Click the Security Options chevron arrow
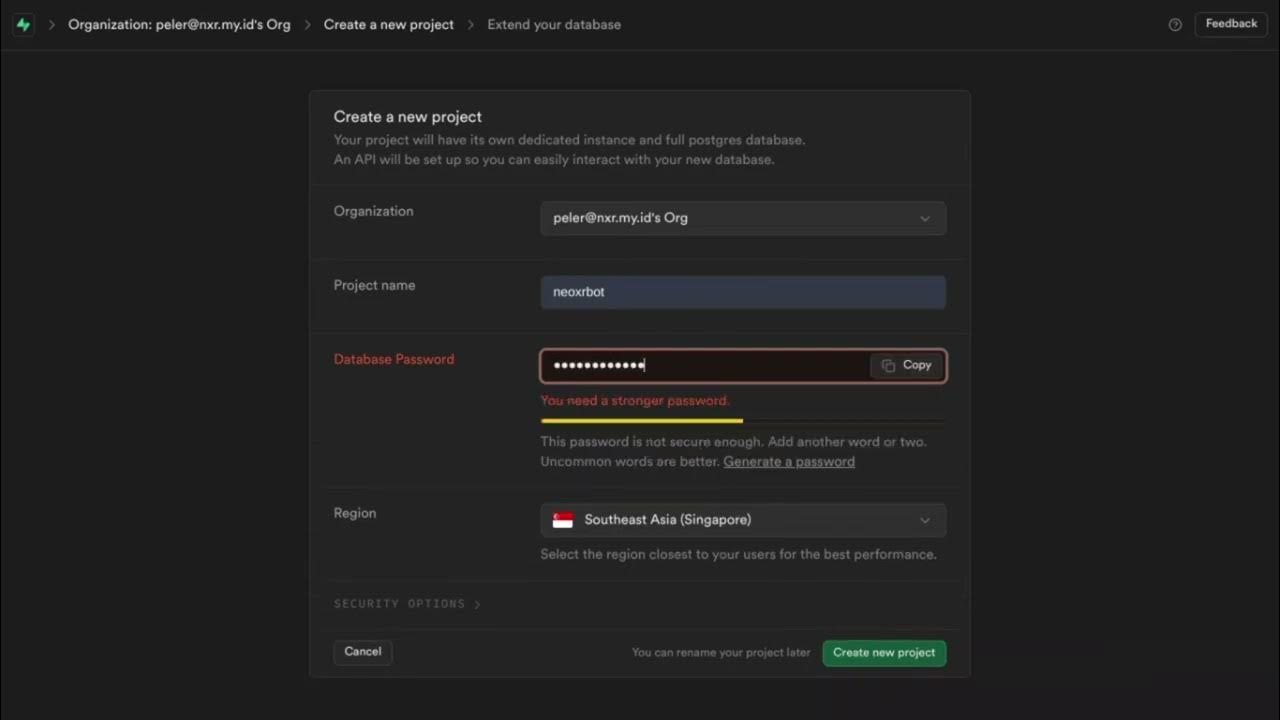The height and width of the screenshot is (720, 1280). tap(477, 604)
